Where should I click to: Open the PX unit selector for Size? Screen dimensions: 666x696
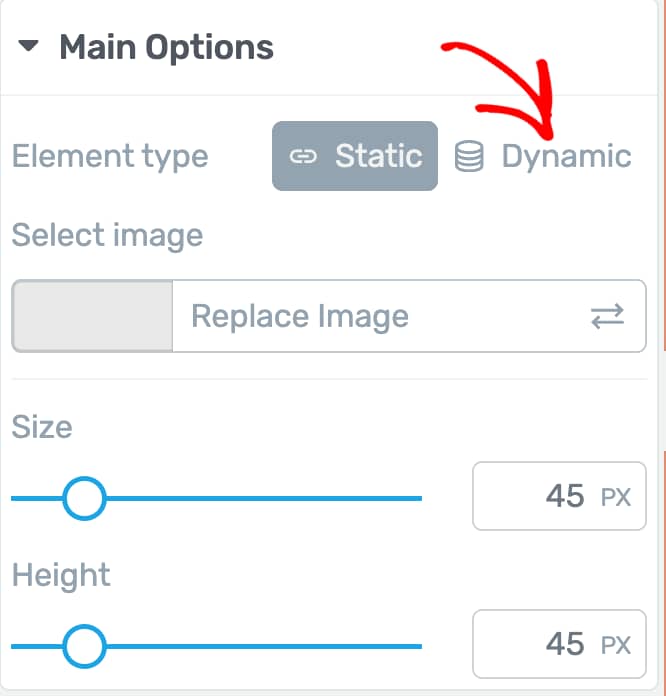pos(616,497)
